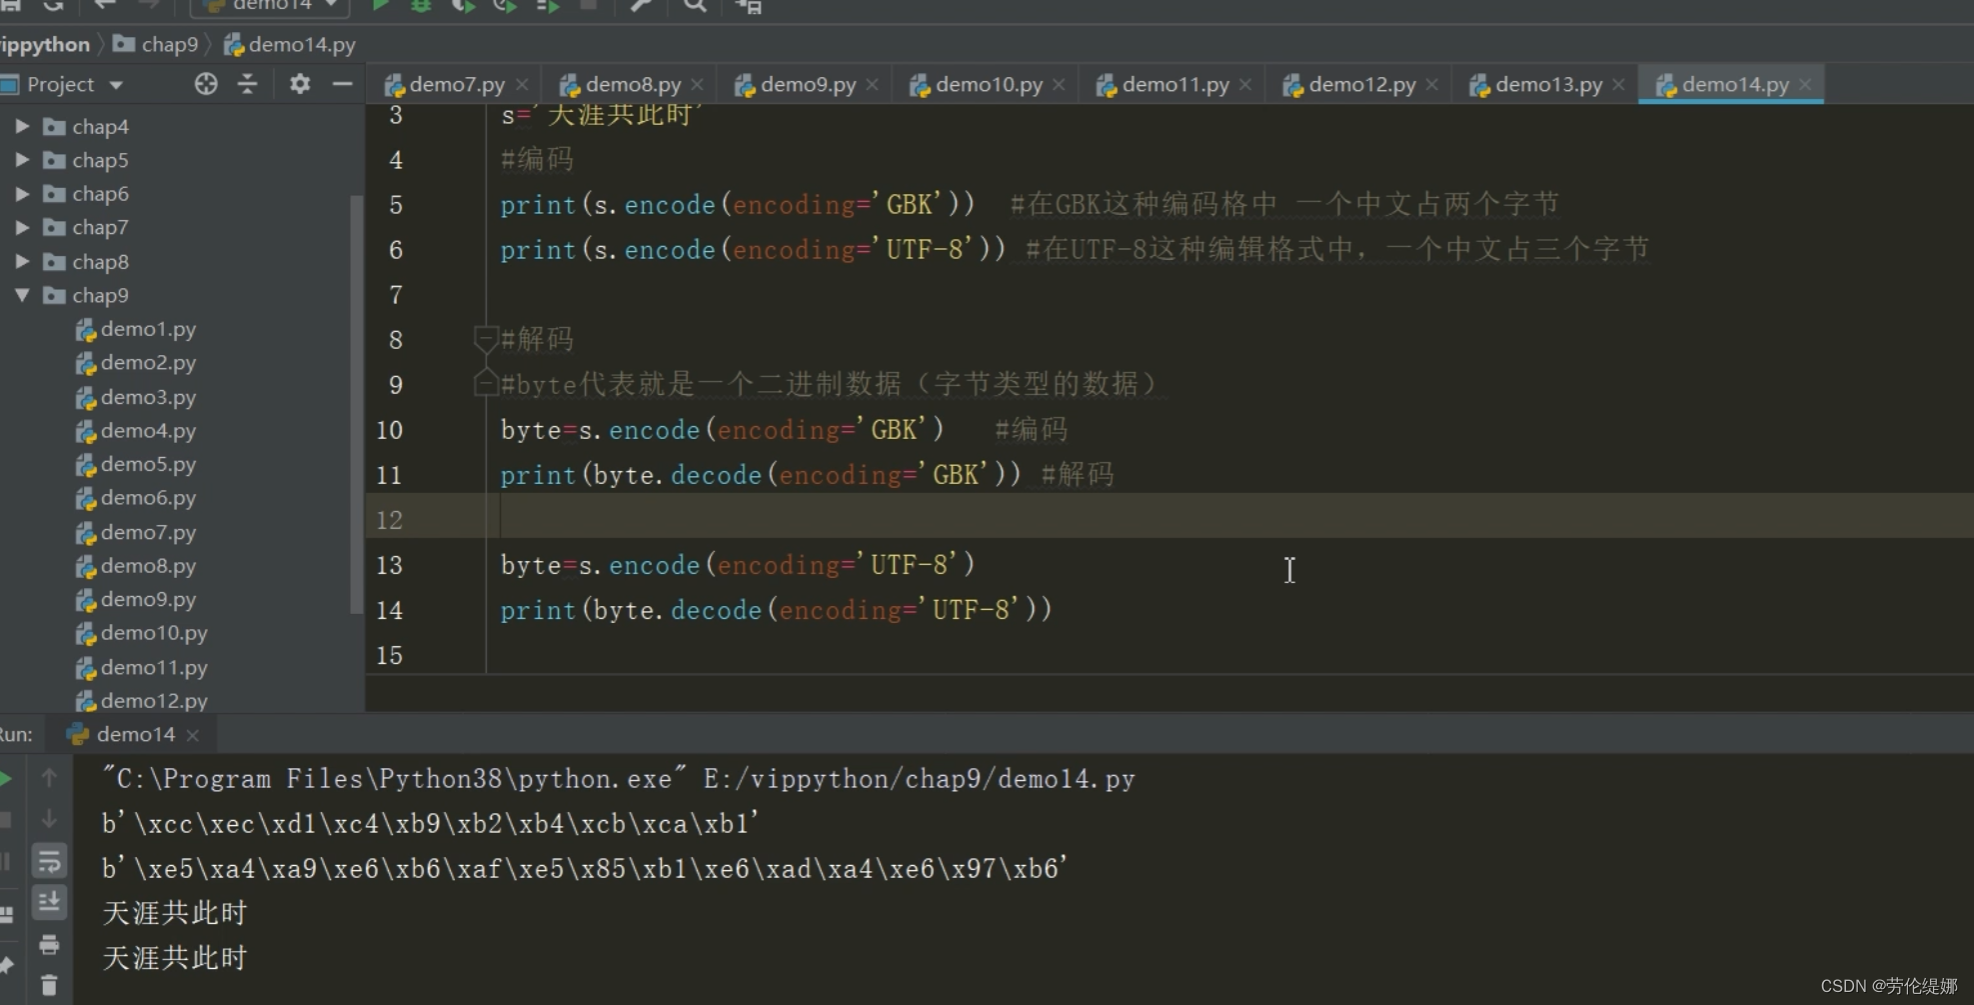
Task: Expand the chap4 folder
Action: coord(22,126)
